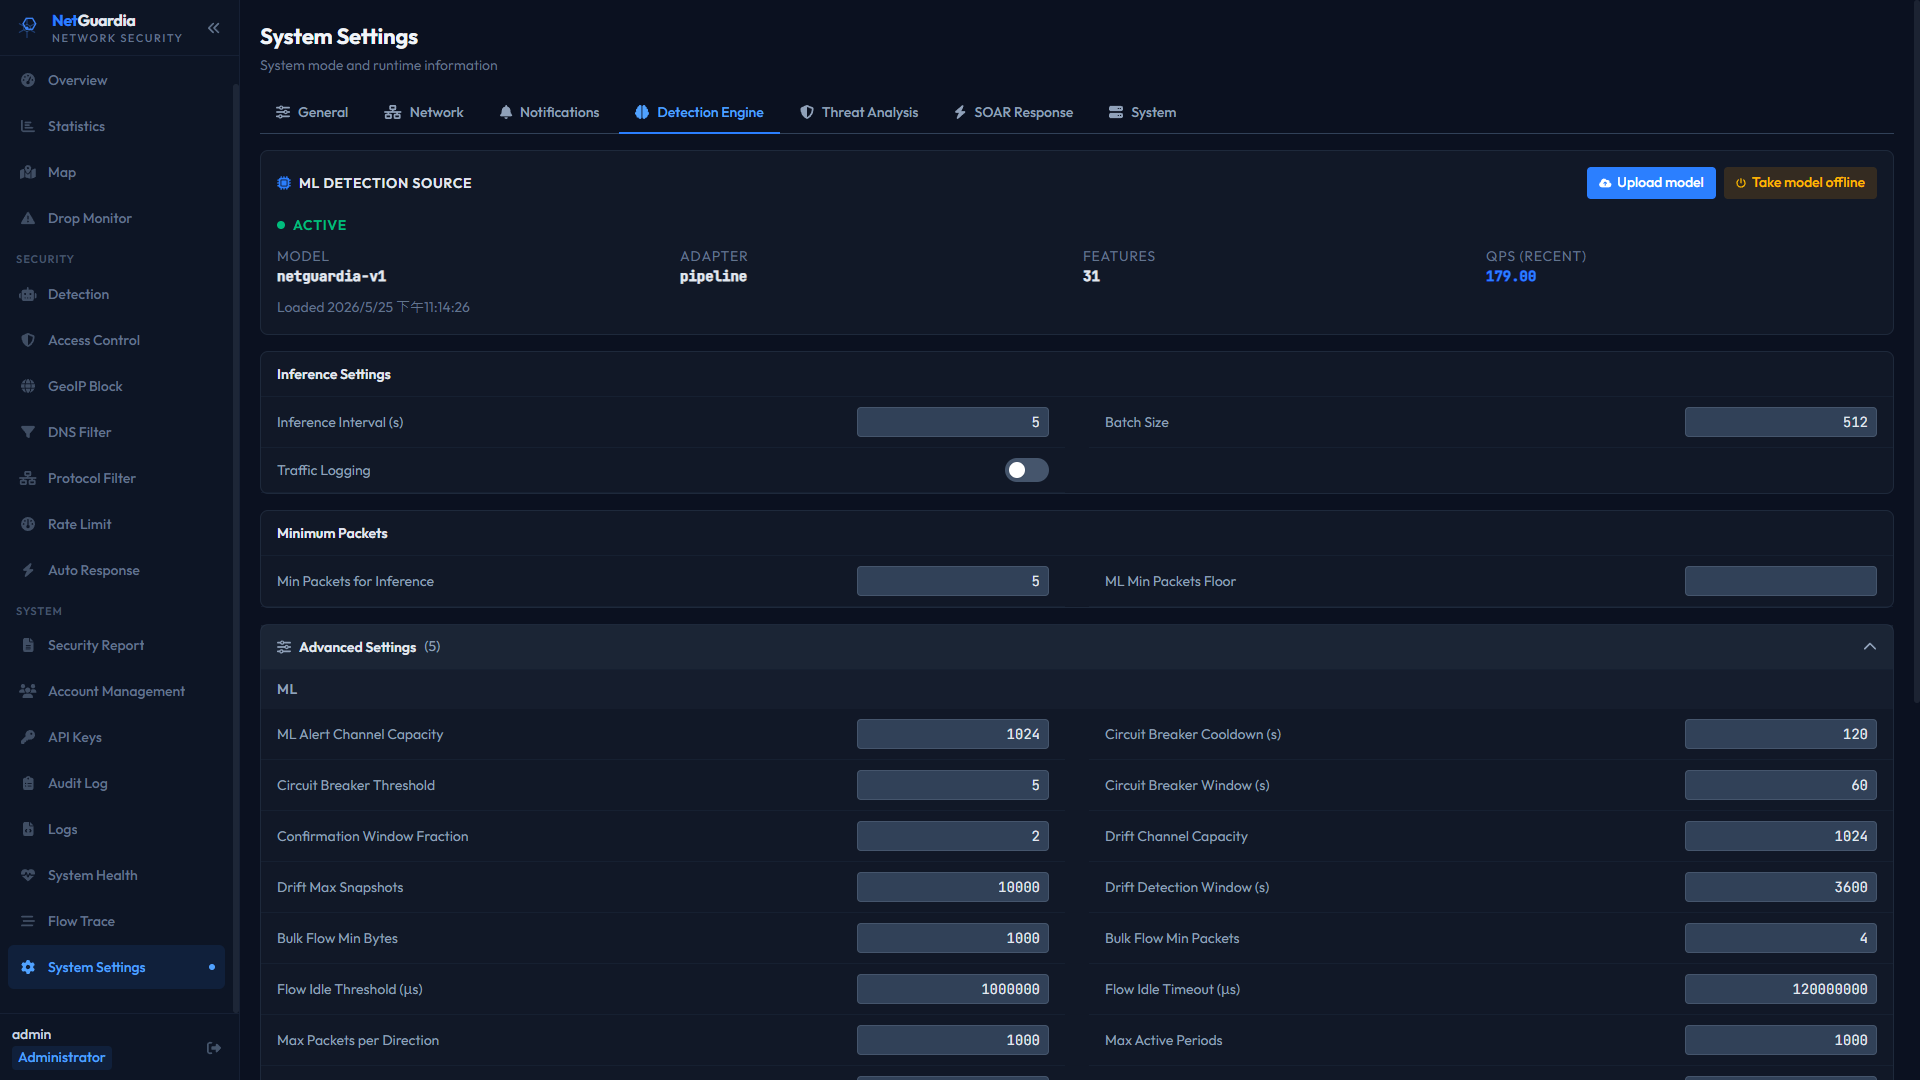The width and height of the screenshot is (1920, 1080).
Task: Click the Circuit Breaker Cooldown field
Action: (1781, 734)
